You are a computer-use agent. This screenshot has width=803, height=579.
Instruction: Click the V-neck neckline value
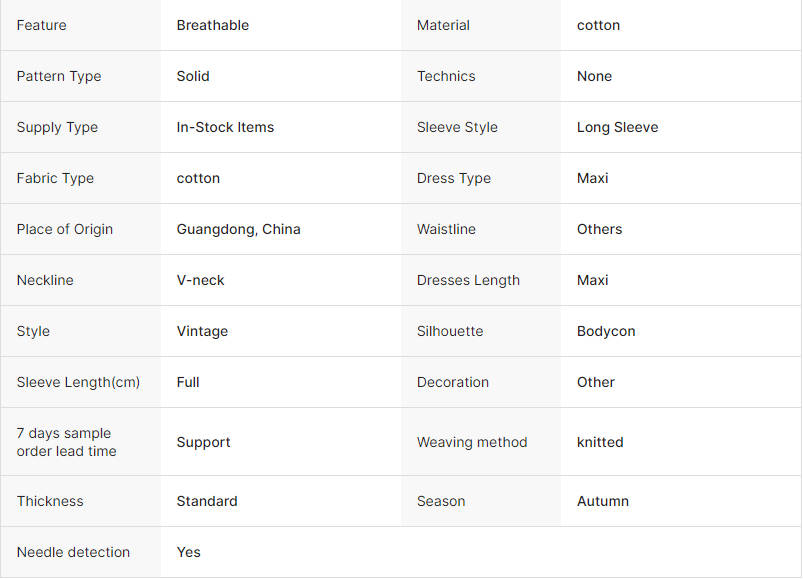pyautogui.click(x=200, y=280)
